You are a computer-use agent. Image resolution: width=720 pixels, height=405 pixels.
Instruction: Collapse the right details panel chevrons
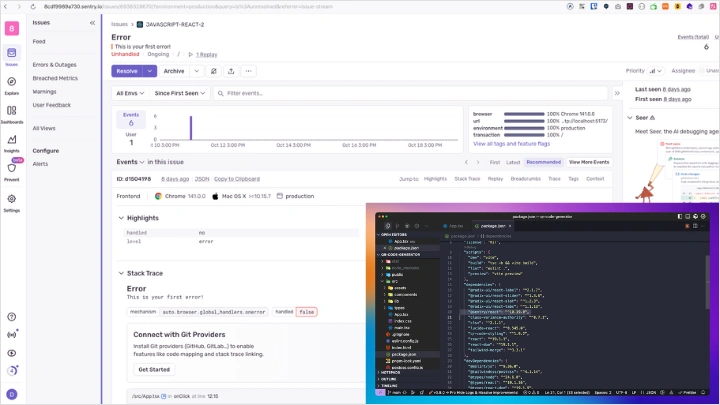(617, 93)
